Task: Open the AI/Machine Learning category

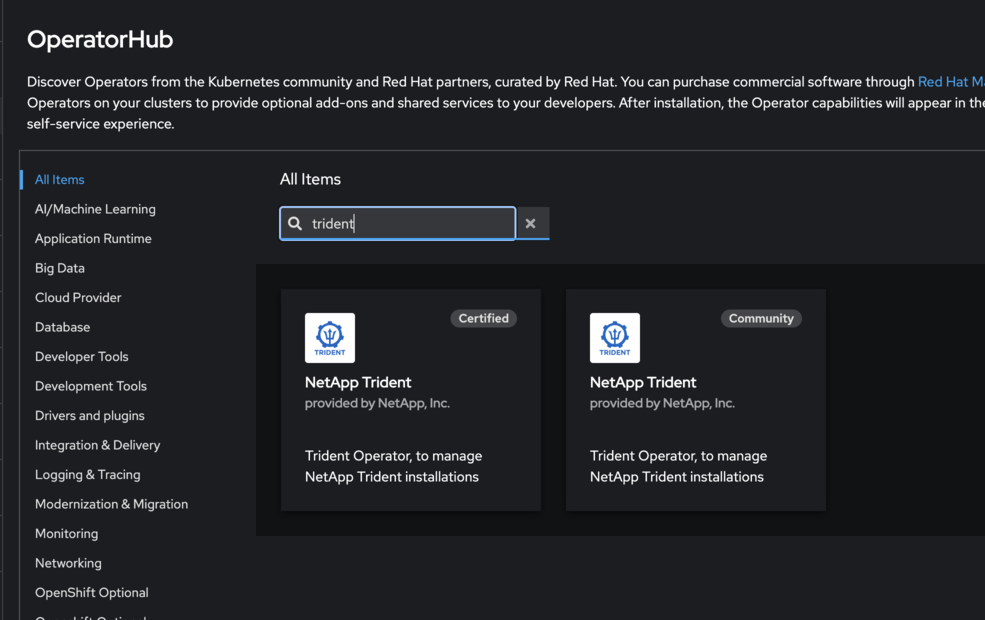Action: point(95,209)
